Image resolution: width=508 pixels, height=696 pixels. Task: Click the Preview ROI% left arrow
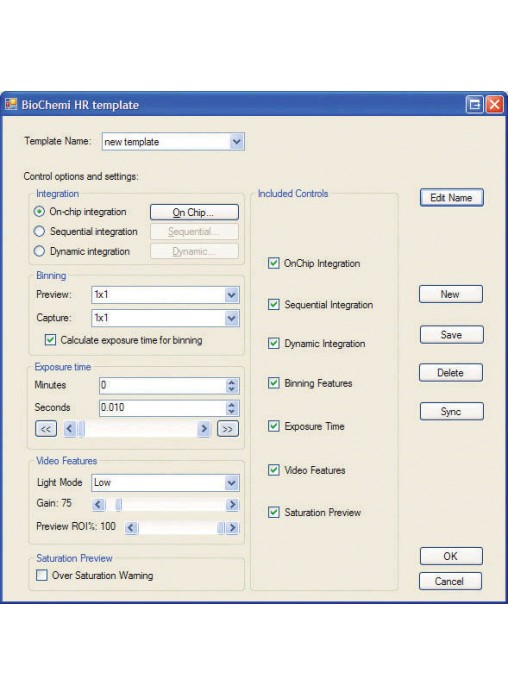tap(131, 528)
